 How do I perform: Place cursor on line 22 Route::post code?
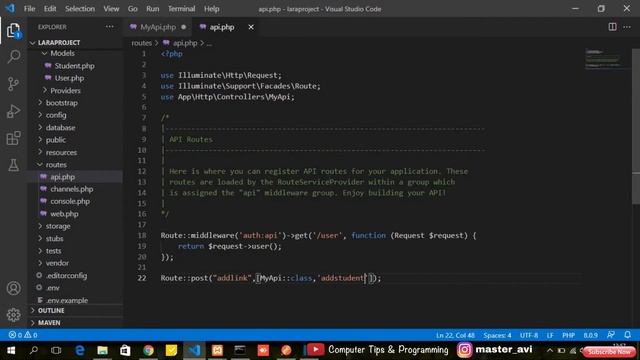(x=271, y=278)
